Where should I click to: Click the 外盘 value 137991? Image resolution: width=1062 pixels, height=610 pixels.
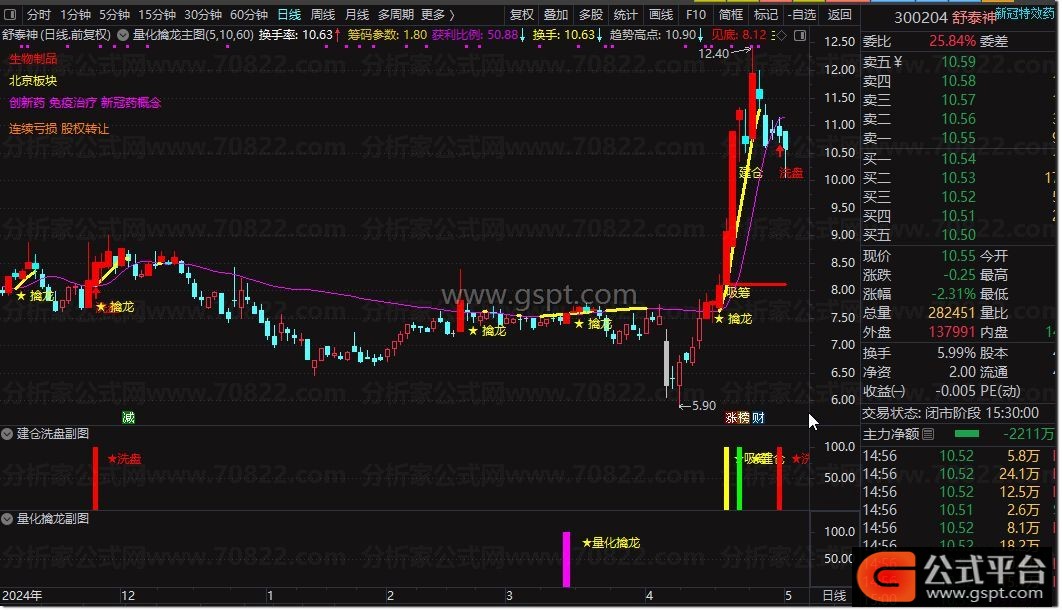tap(952, 332)
